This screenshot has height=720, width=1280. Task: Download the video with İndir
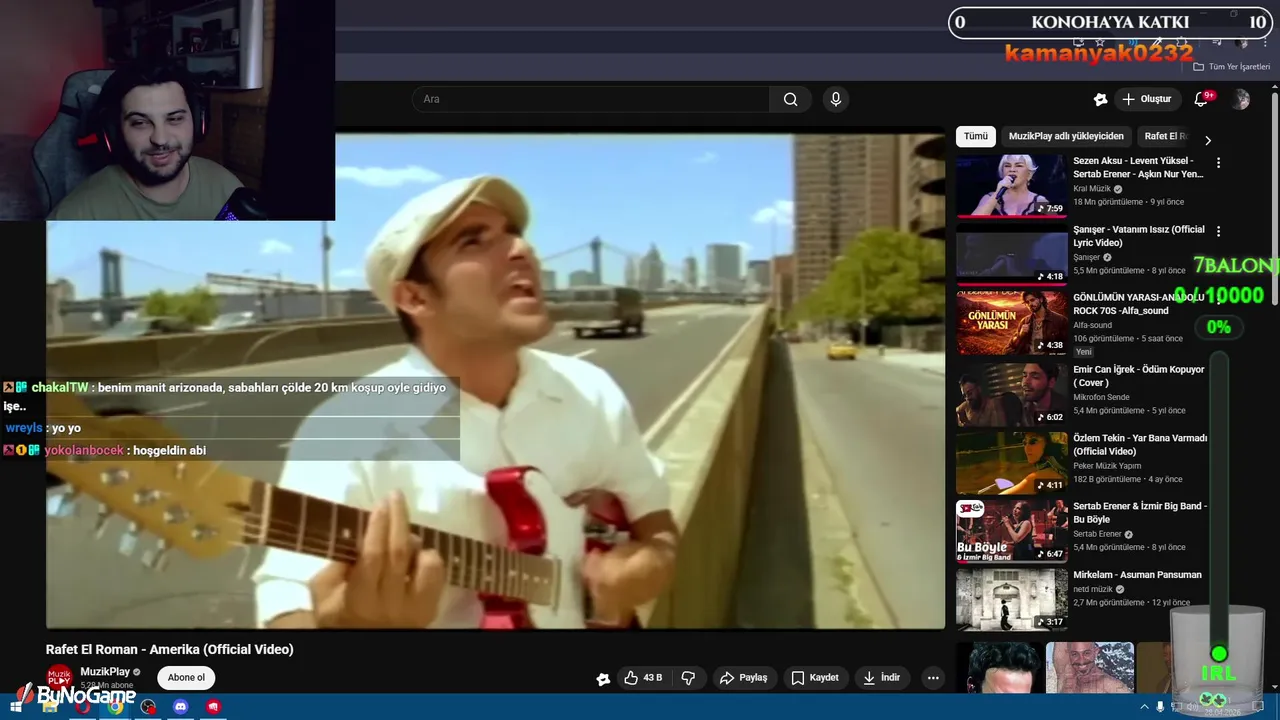tap(882, 677)
